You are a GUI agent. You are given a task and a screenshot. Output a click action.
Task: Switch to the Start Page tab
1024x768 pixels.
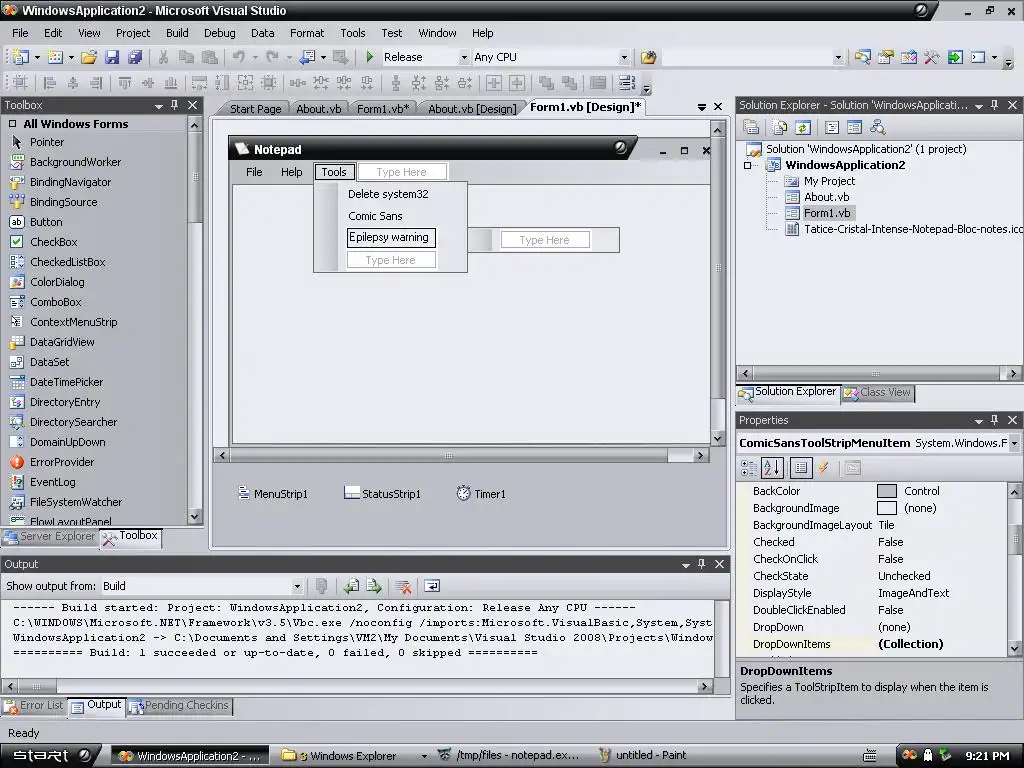[x=255, y=109]
